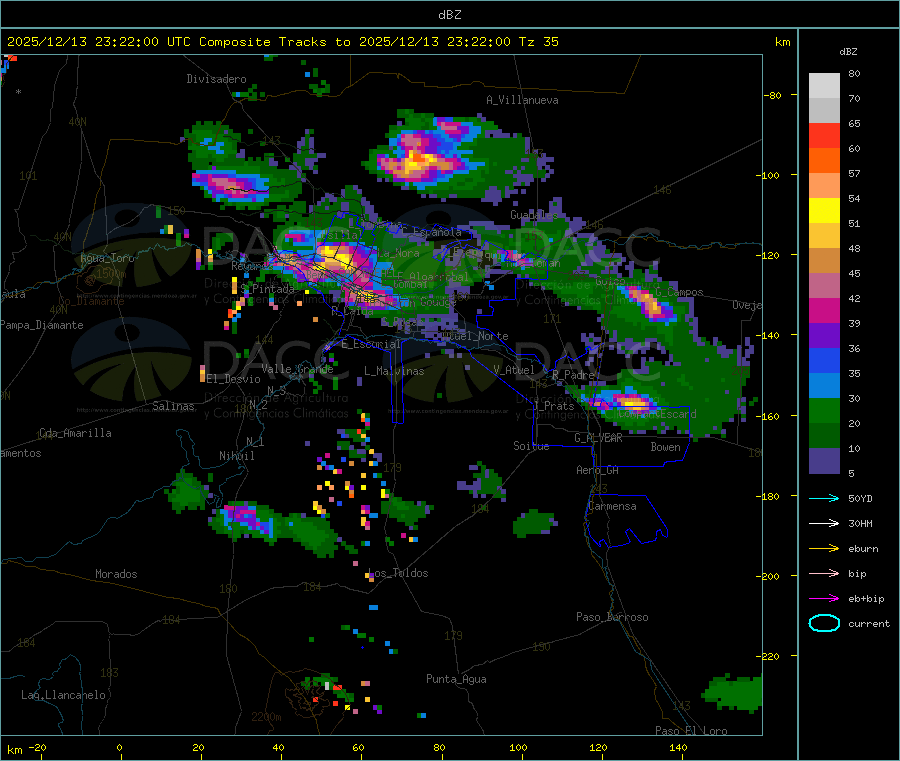Click the 'R_Padre' map label

[x=573, y=375]
